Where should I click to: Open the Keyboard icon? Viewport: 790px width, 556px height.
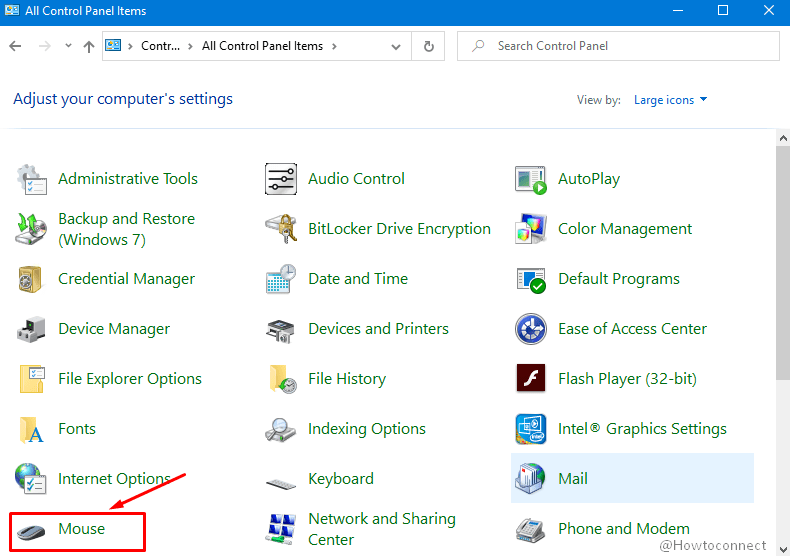tap(281, 484)
